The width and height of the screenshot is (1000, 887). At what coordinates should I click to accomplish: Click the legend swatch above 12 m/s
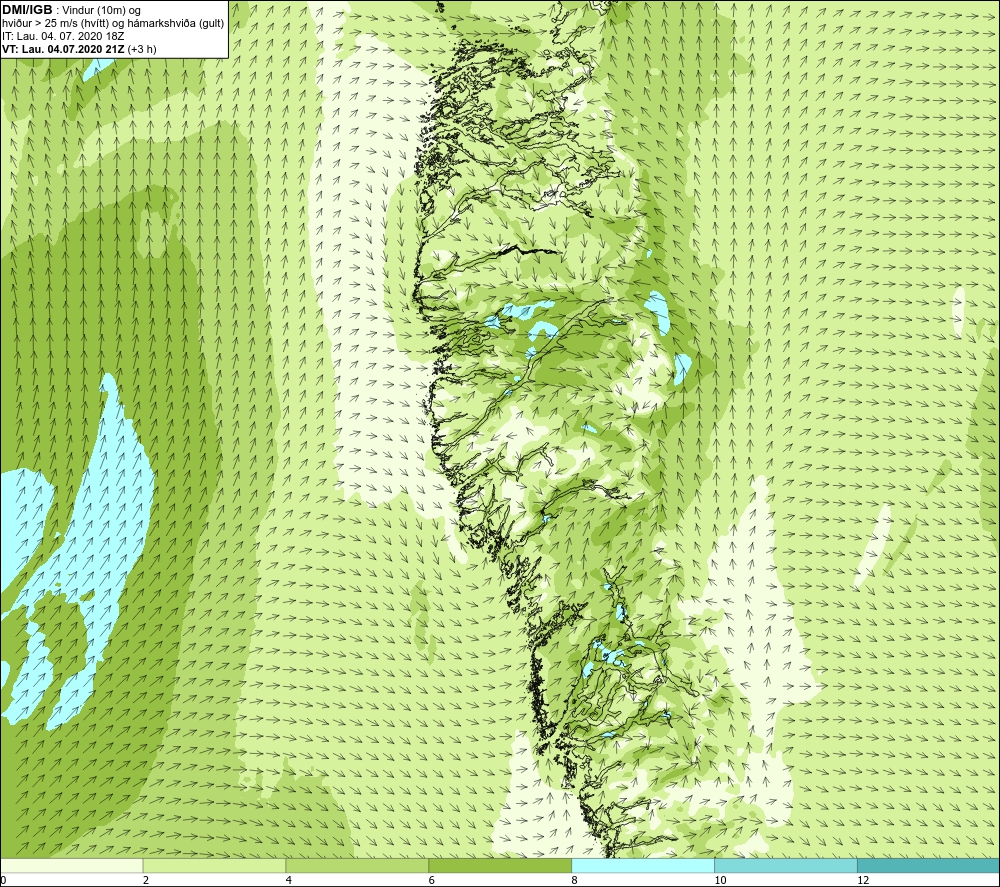point(929,865)
